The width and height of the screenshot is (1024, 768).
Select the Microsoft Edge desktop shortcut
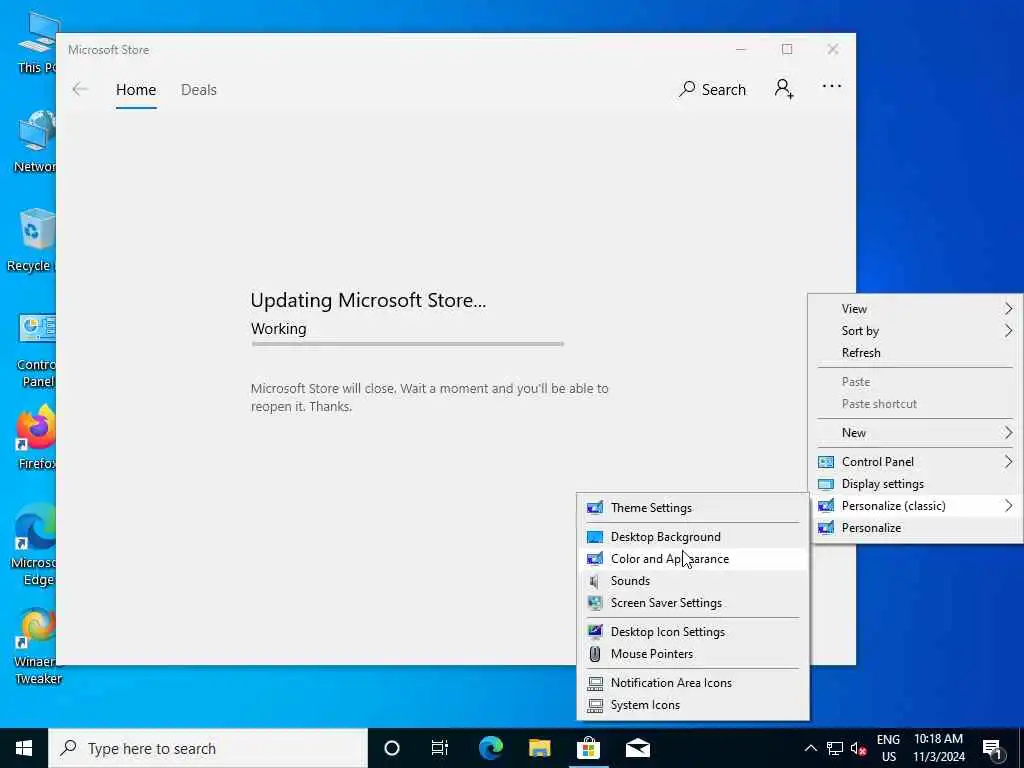pos(34,545)
